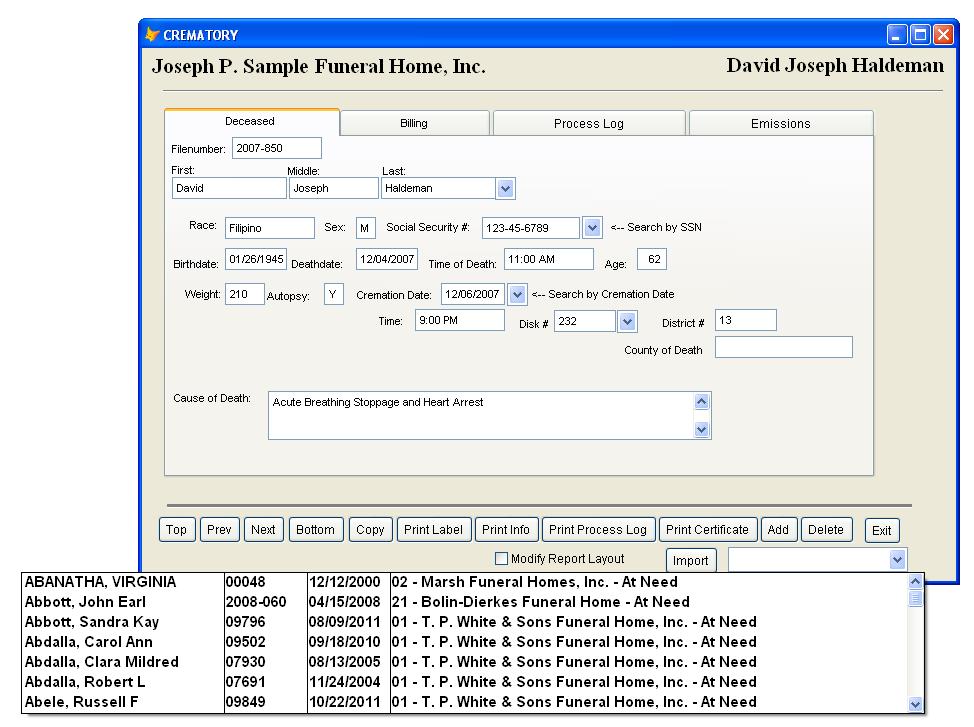Select Abbott, Sandra Kay record

point(465,622)
